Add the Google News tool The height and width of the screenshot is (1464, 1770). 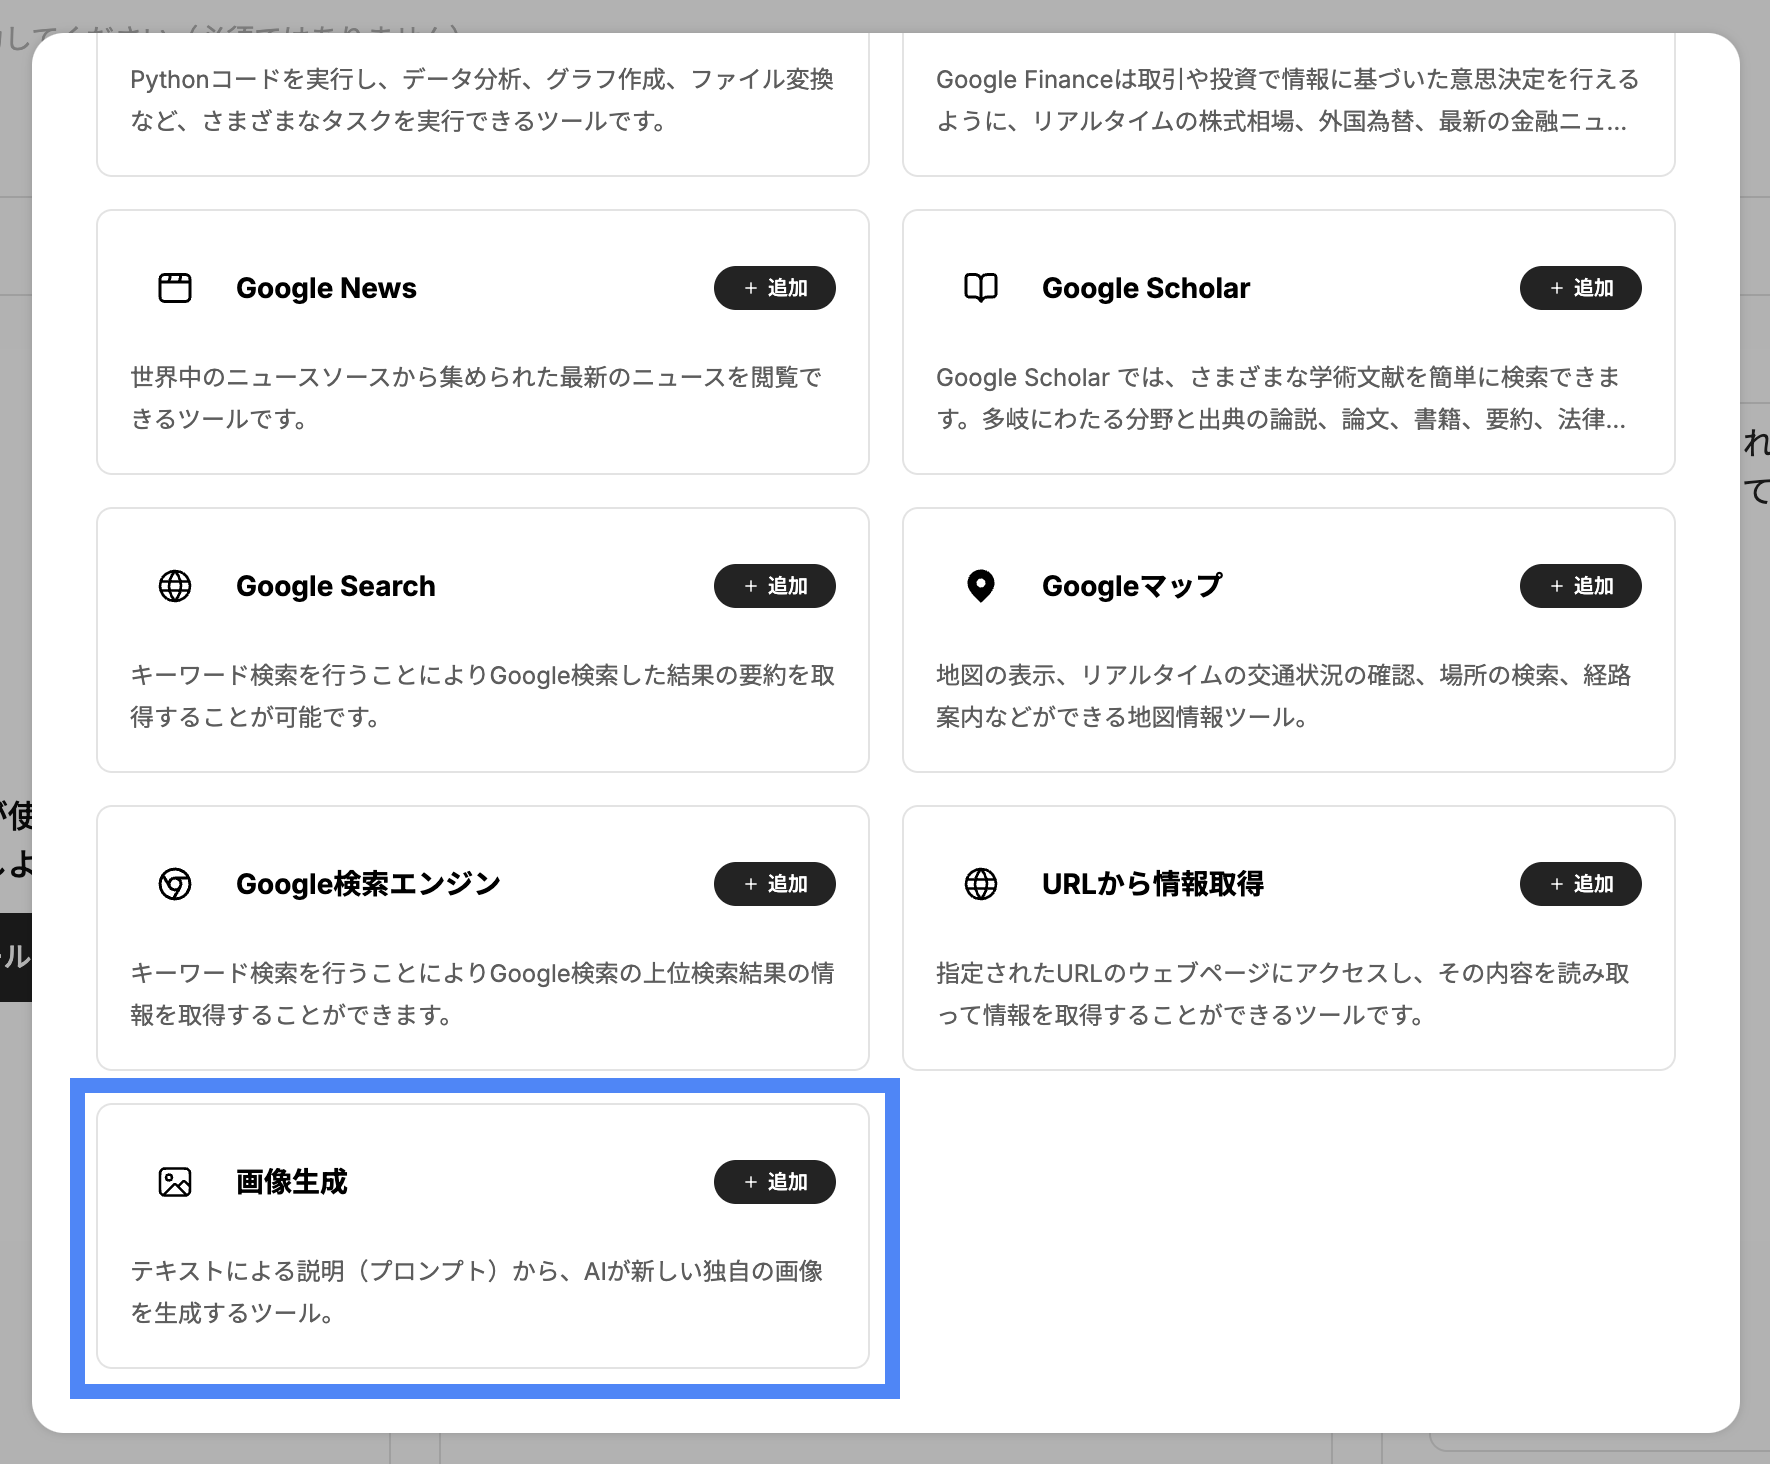pos(774,288)
